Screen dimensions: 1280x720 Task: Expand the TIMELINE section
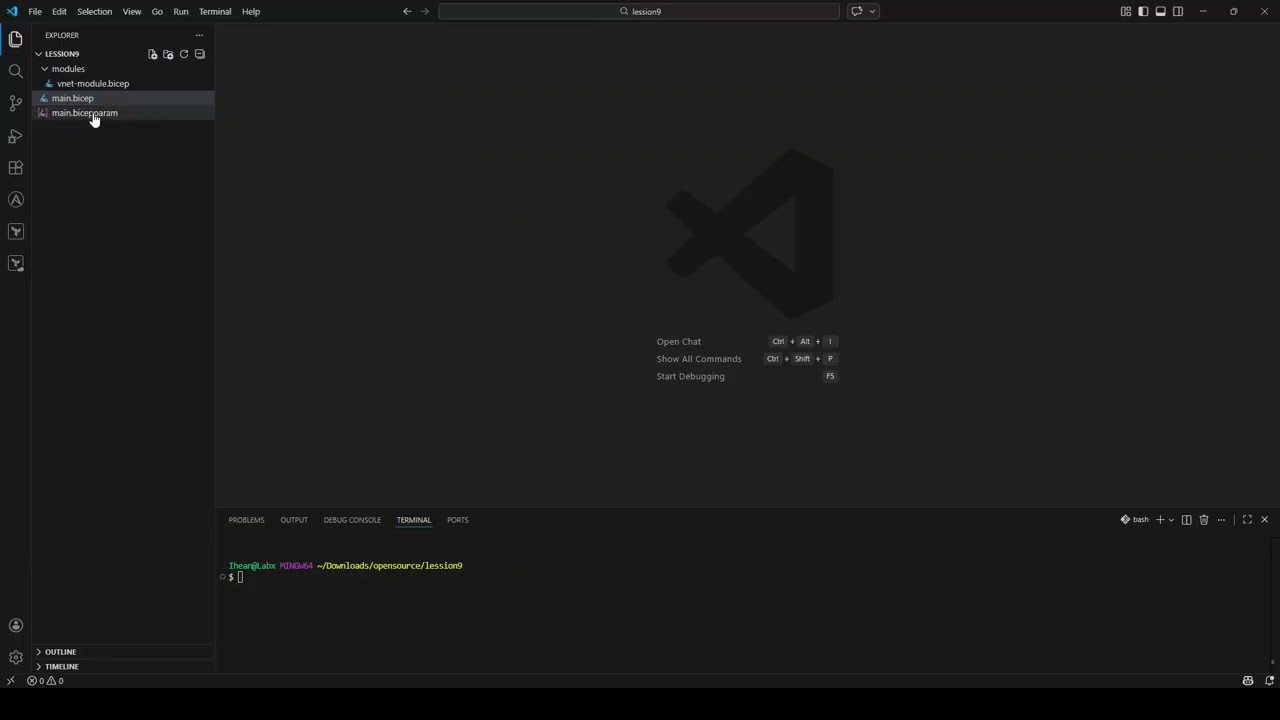tap(61, 666)
